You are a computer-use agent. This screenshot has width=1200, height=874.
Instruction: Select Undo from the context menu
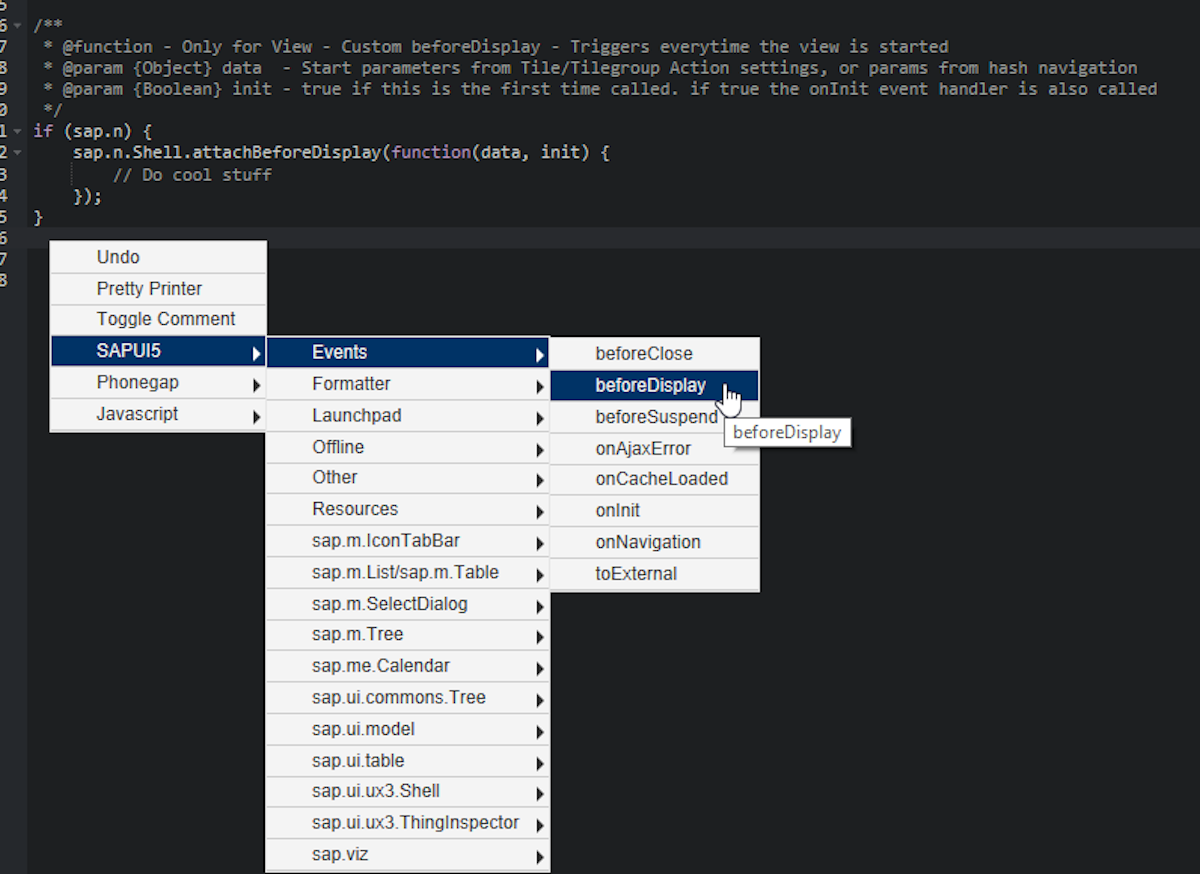[x=118, y=257]
